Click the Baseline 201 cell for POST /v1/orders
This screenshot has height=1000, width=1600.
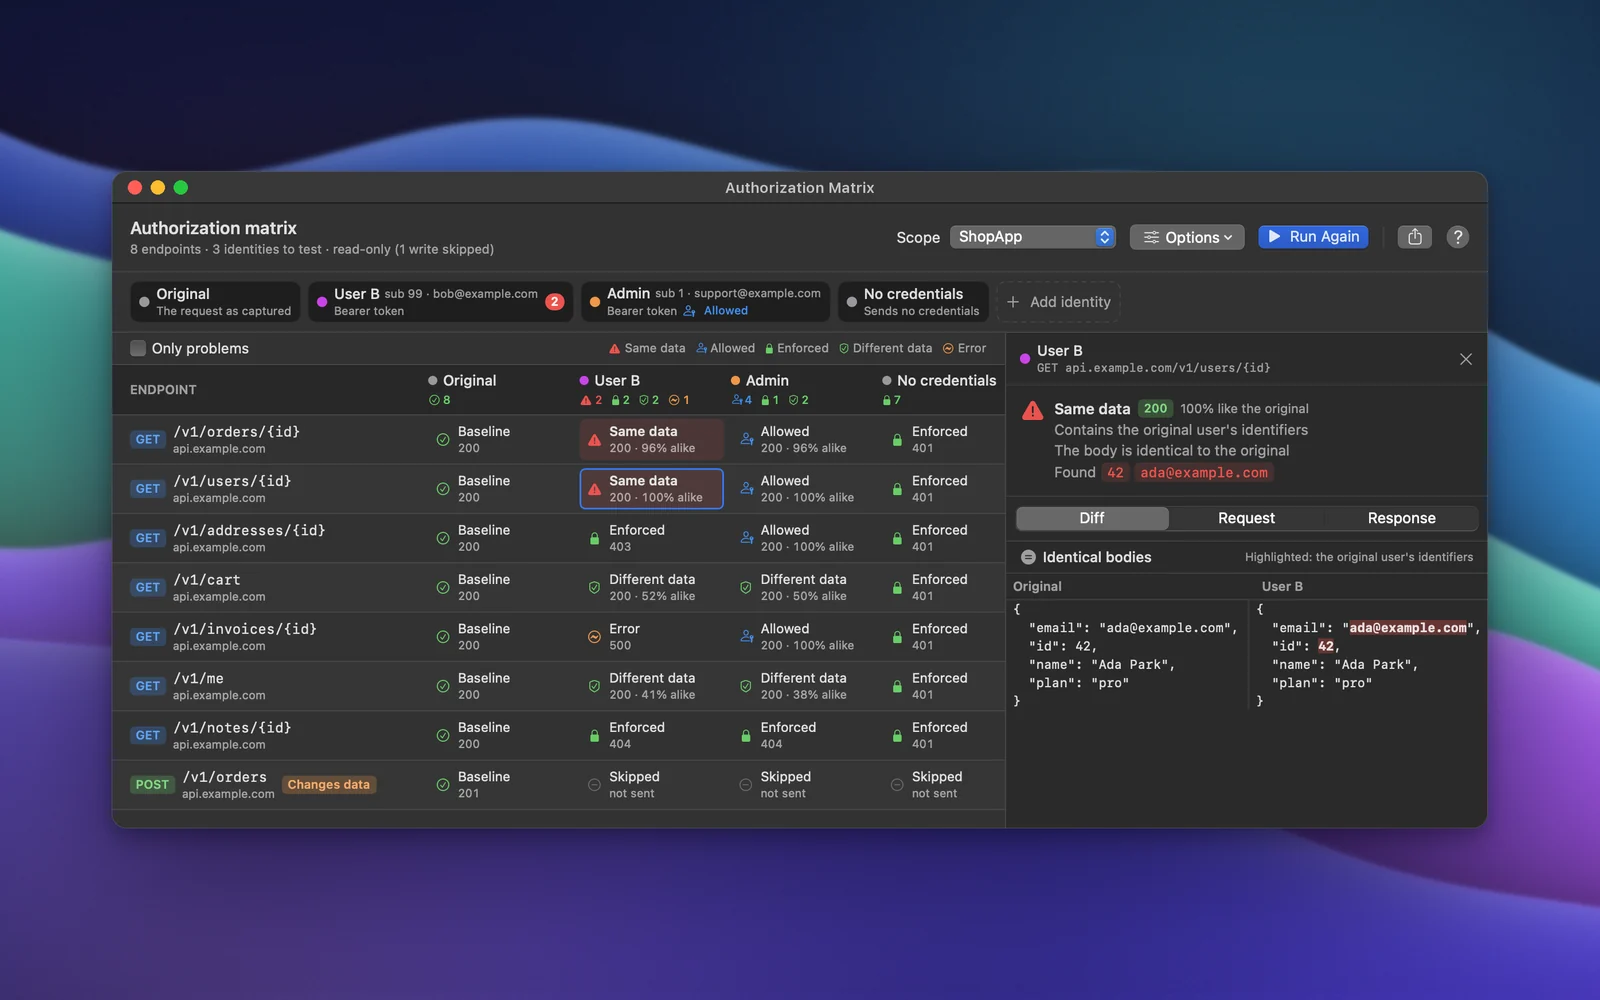500,785
